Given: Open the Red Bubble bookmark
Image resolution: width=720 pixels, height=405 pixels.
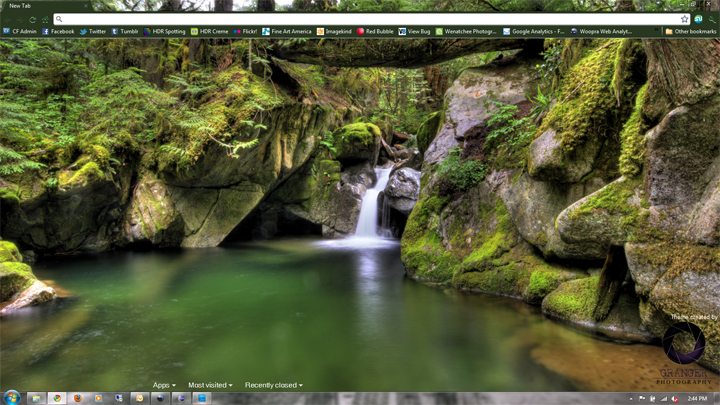Looking at the screenshot, I should point(375,31).
